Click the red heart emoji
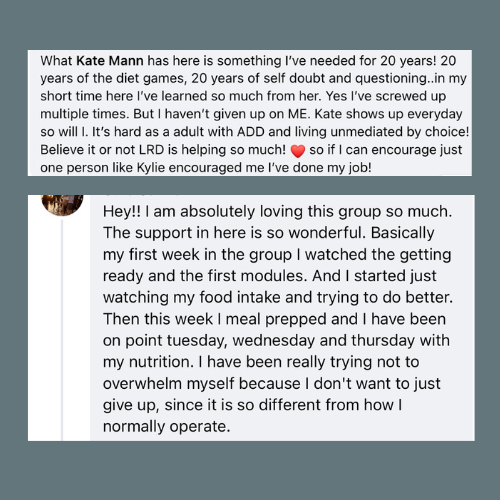 click(298, 151)
